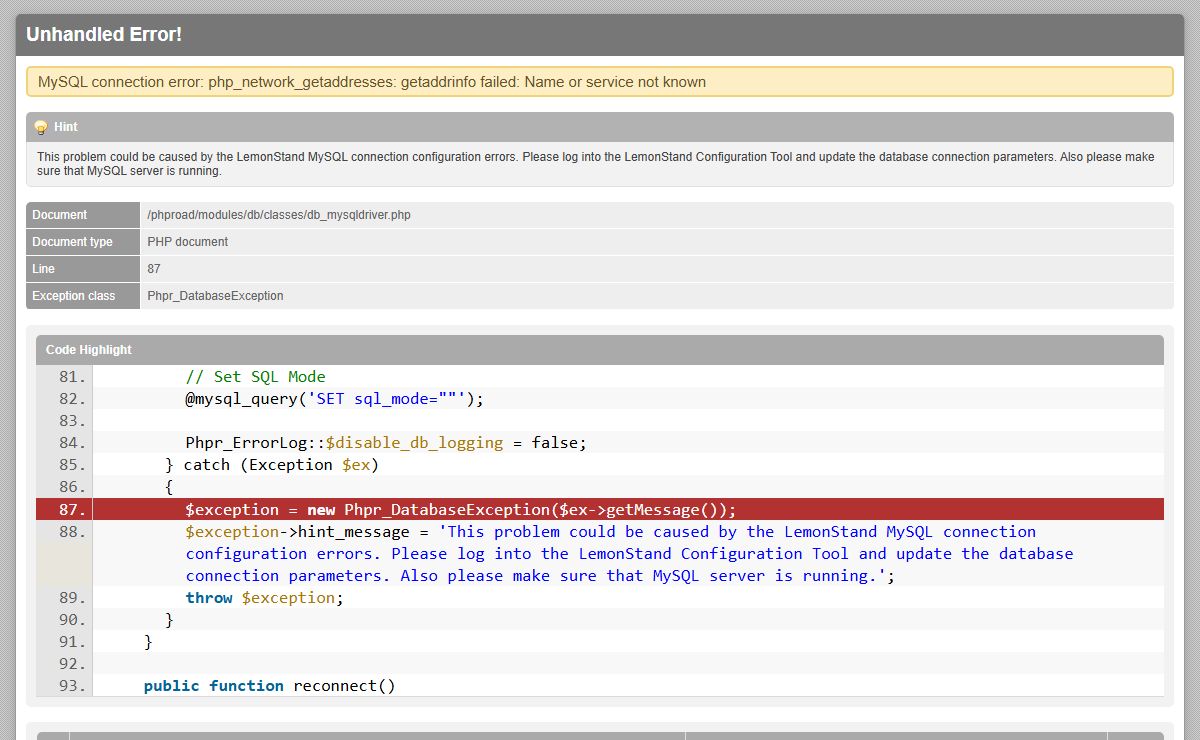Click line number 83 in the code gutter
This screenshot has height=740, width=1200.
(x=72, y=421)
